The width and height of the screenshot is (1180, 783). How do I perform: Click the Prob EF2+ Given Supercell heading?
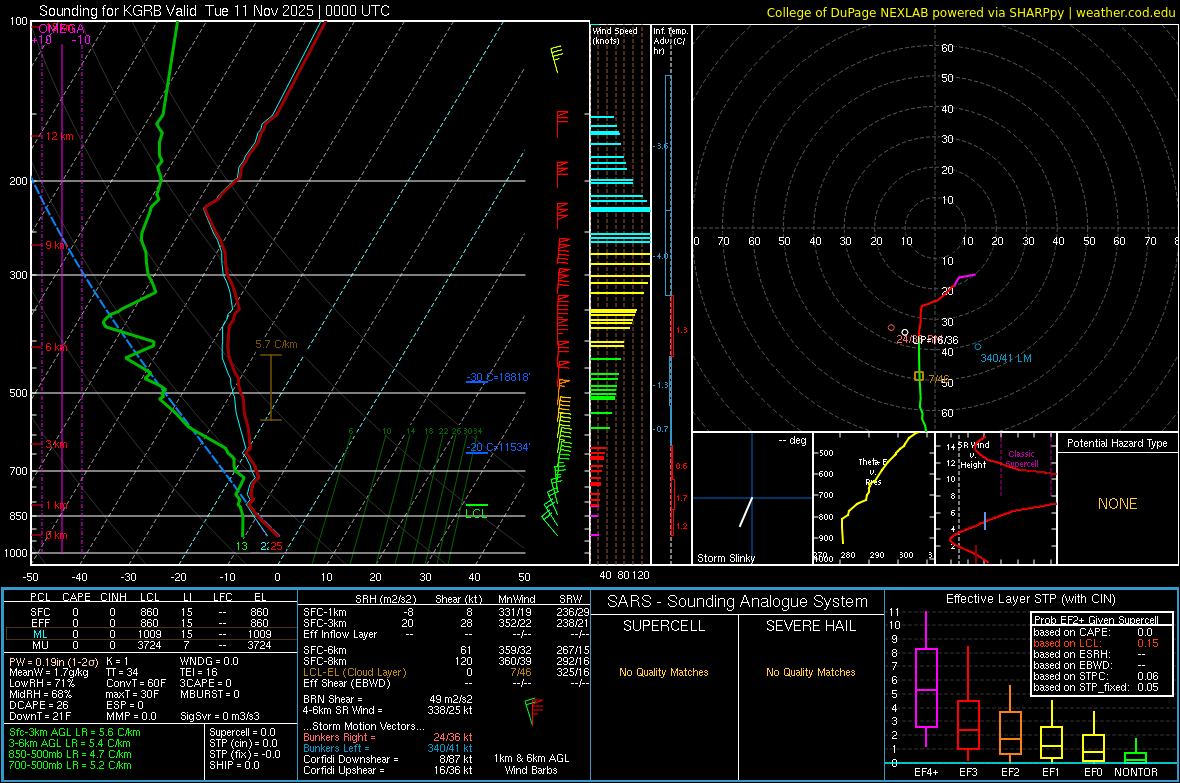[1096, 620]
